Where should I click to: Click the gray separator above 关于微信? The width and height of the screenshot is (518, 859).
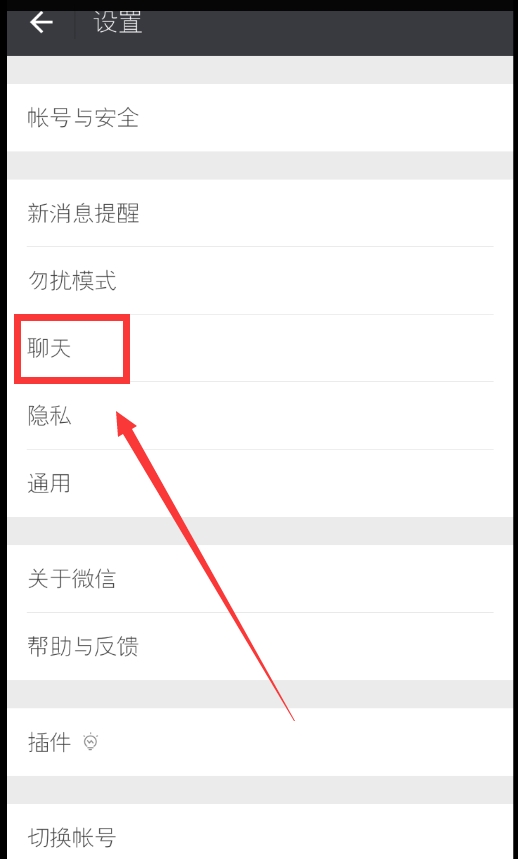[x=260, y=531]
